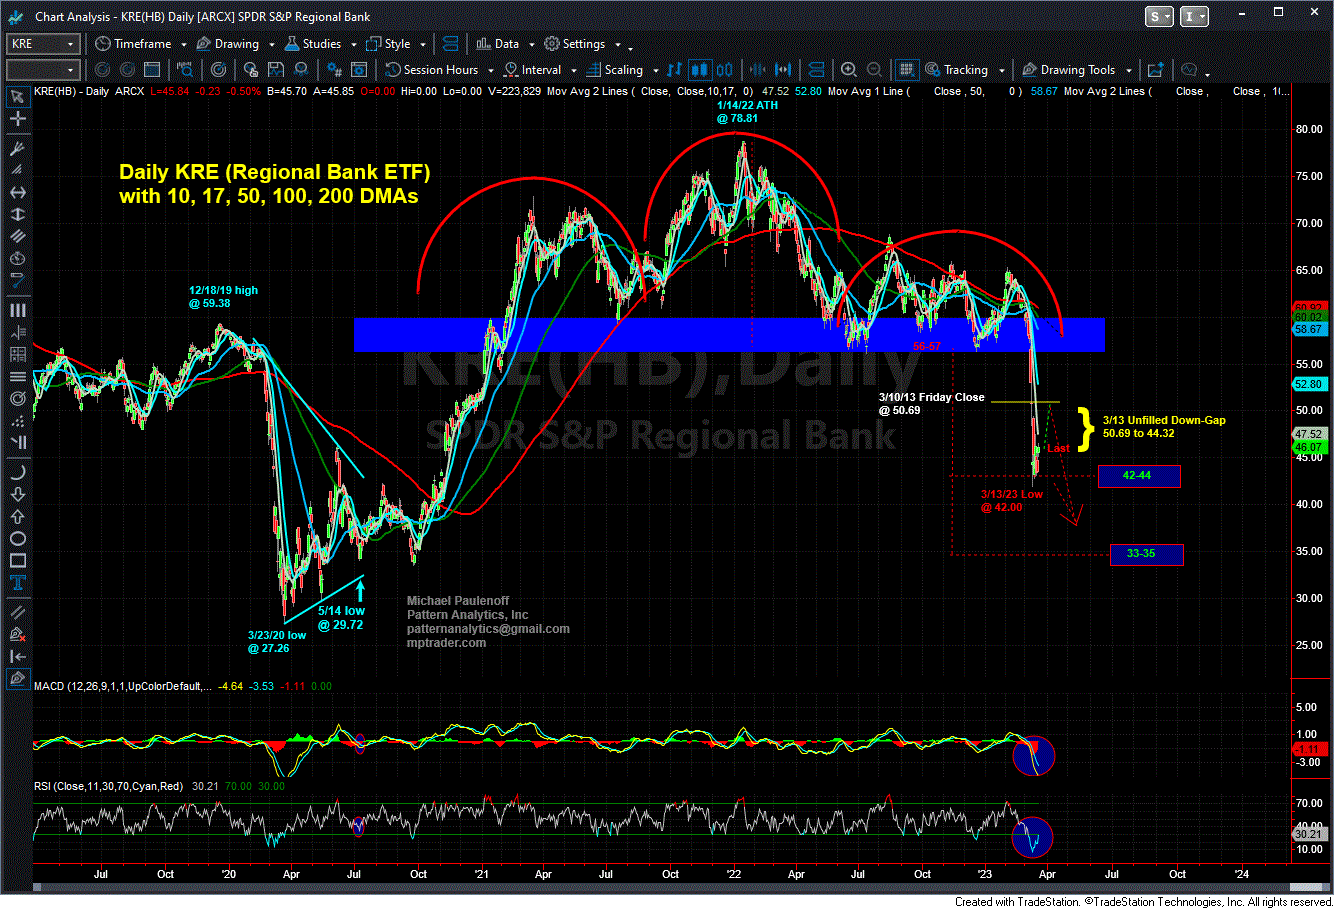Click the zoom out magnifier
This screenshot has height=908, width=1334.
pyautogui.click(x=874, y=70)
